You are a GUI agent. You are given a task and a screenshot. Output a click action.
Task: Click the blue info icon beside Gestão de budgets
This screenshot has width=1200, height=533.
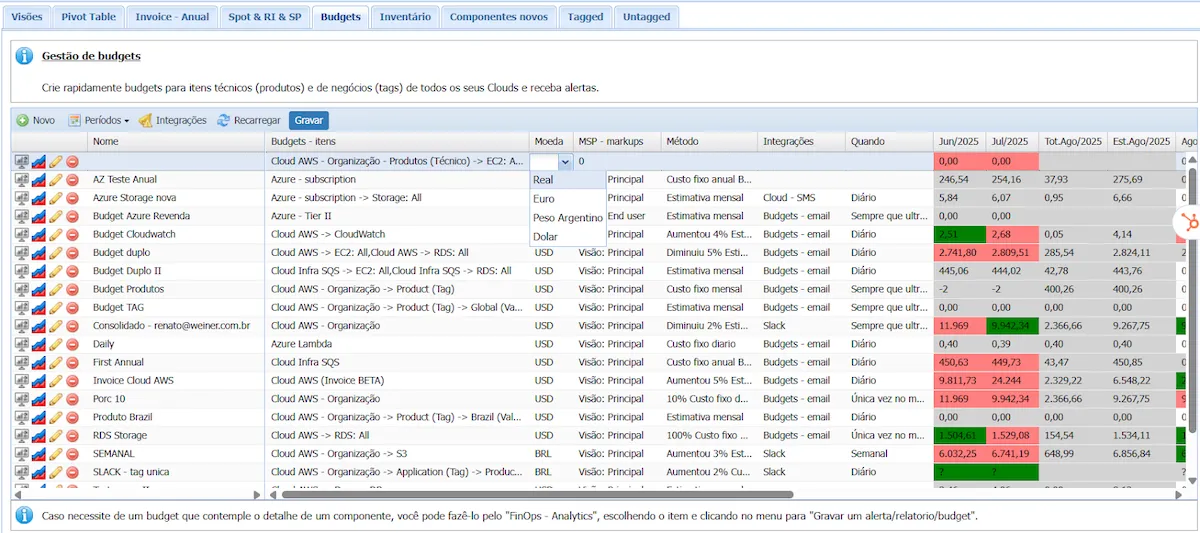[25, 57]
